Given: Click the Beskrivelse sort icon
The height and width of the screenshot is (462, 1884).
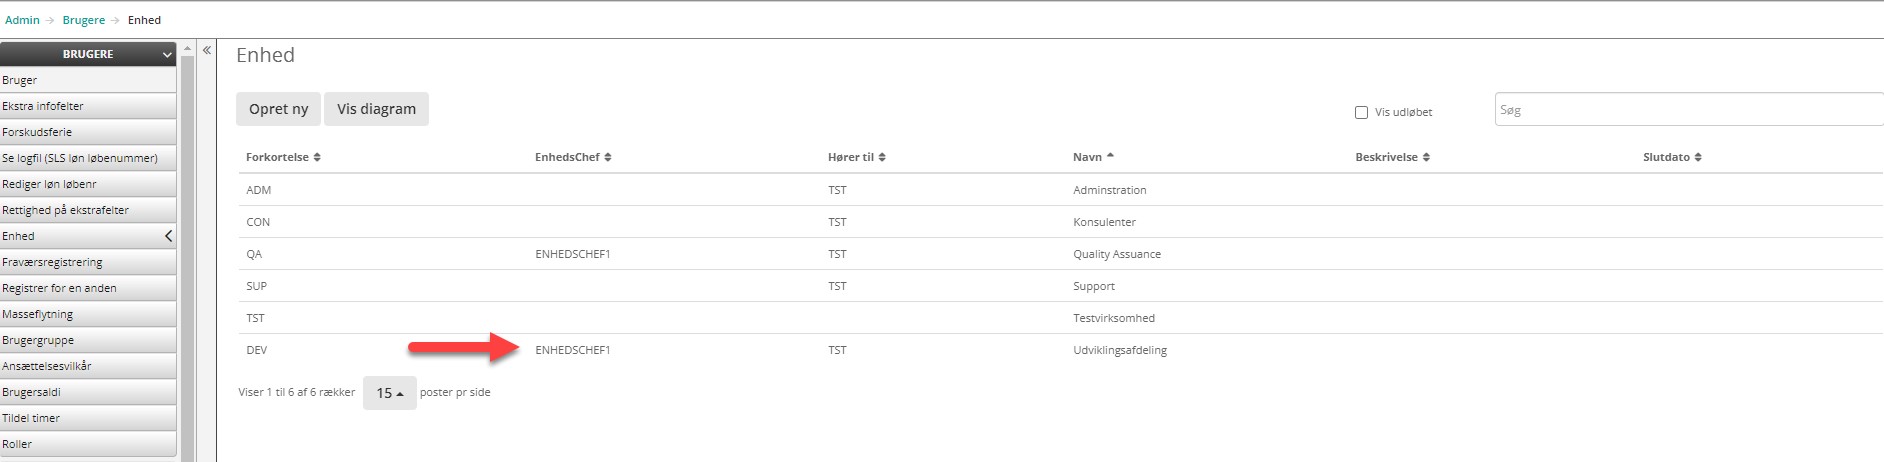Looking at the screenshot, I should pos(1426,158).
